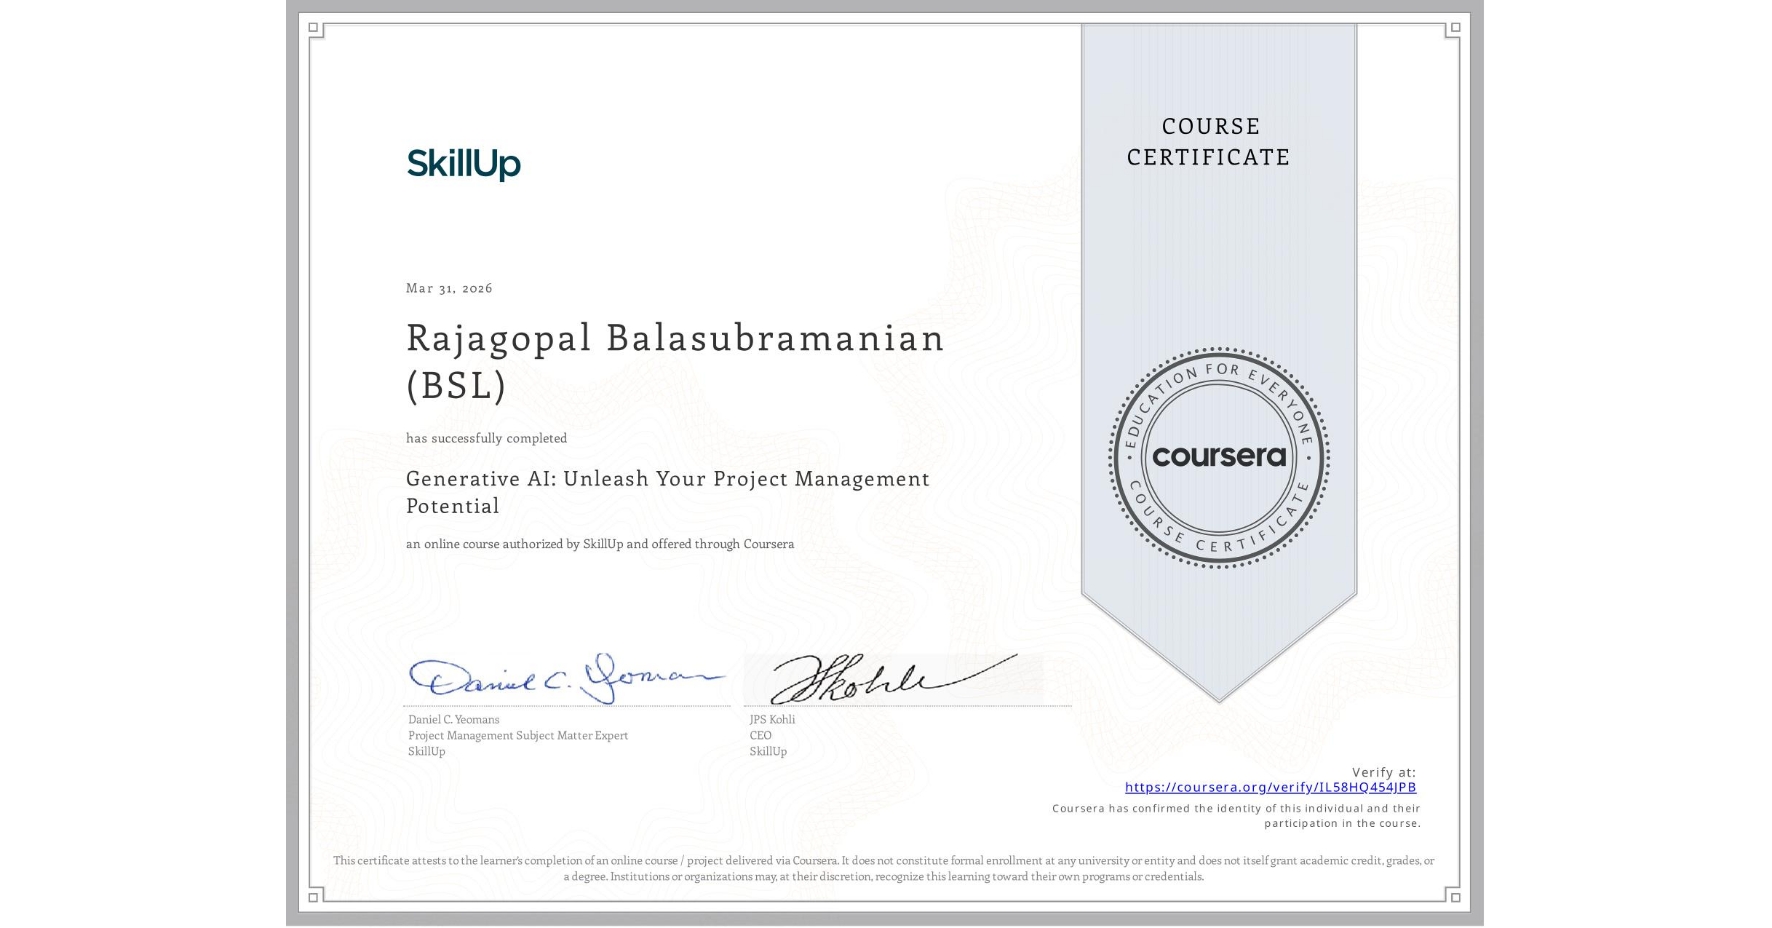The image size is (1772, 928).
Task: Click JPS Kohli handwritten signature
Action: pos(893,679)
